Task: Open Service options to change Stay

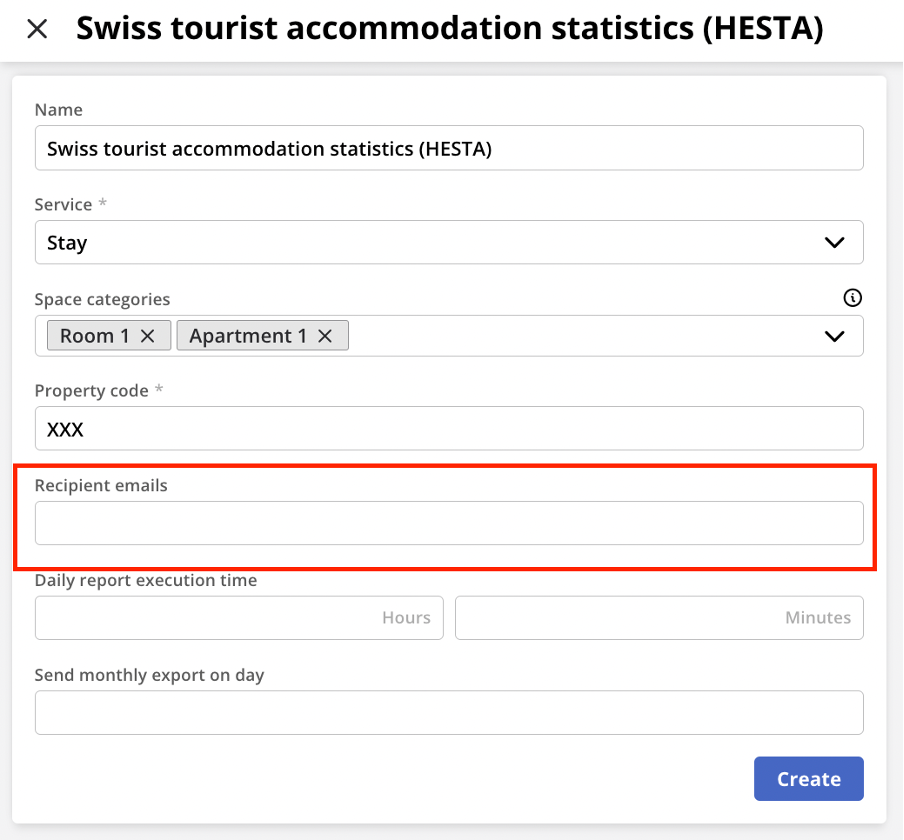Action: click(835, 242)
